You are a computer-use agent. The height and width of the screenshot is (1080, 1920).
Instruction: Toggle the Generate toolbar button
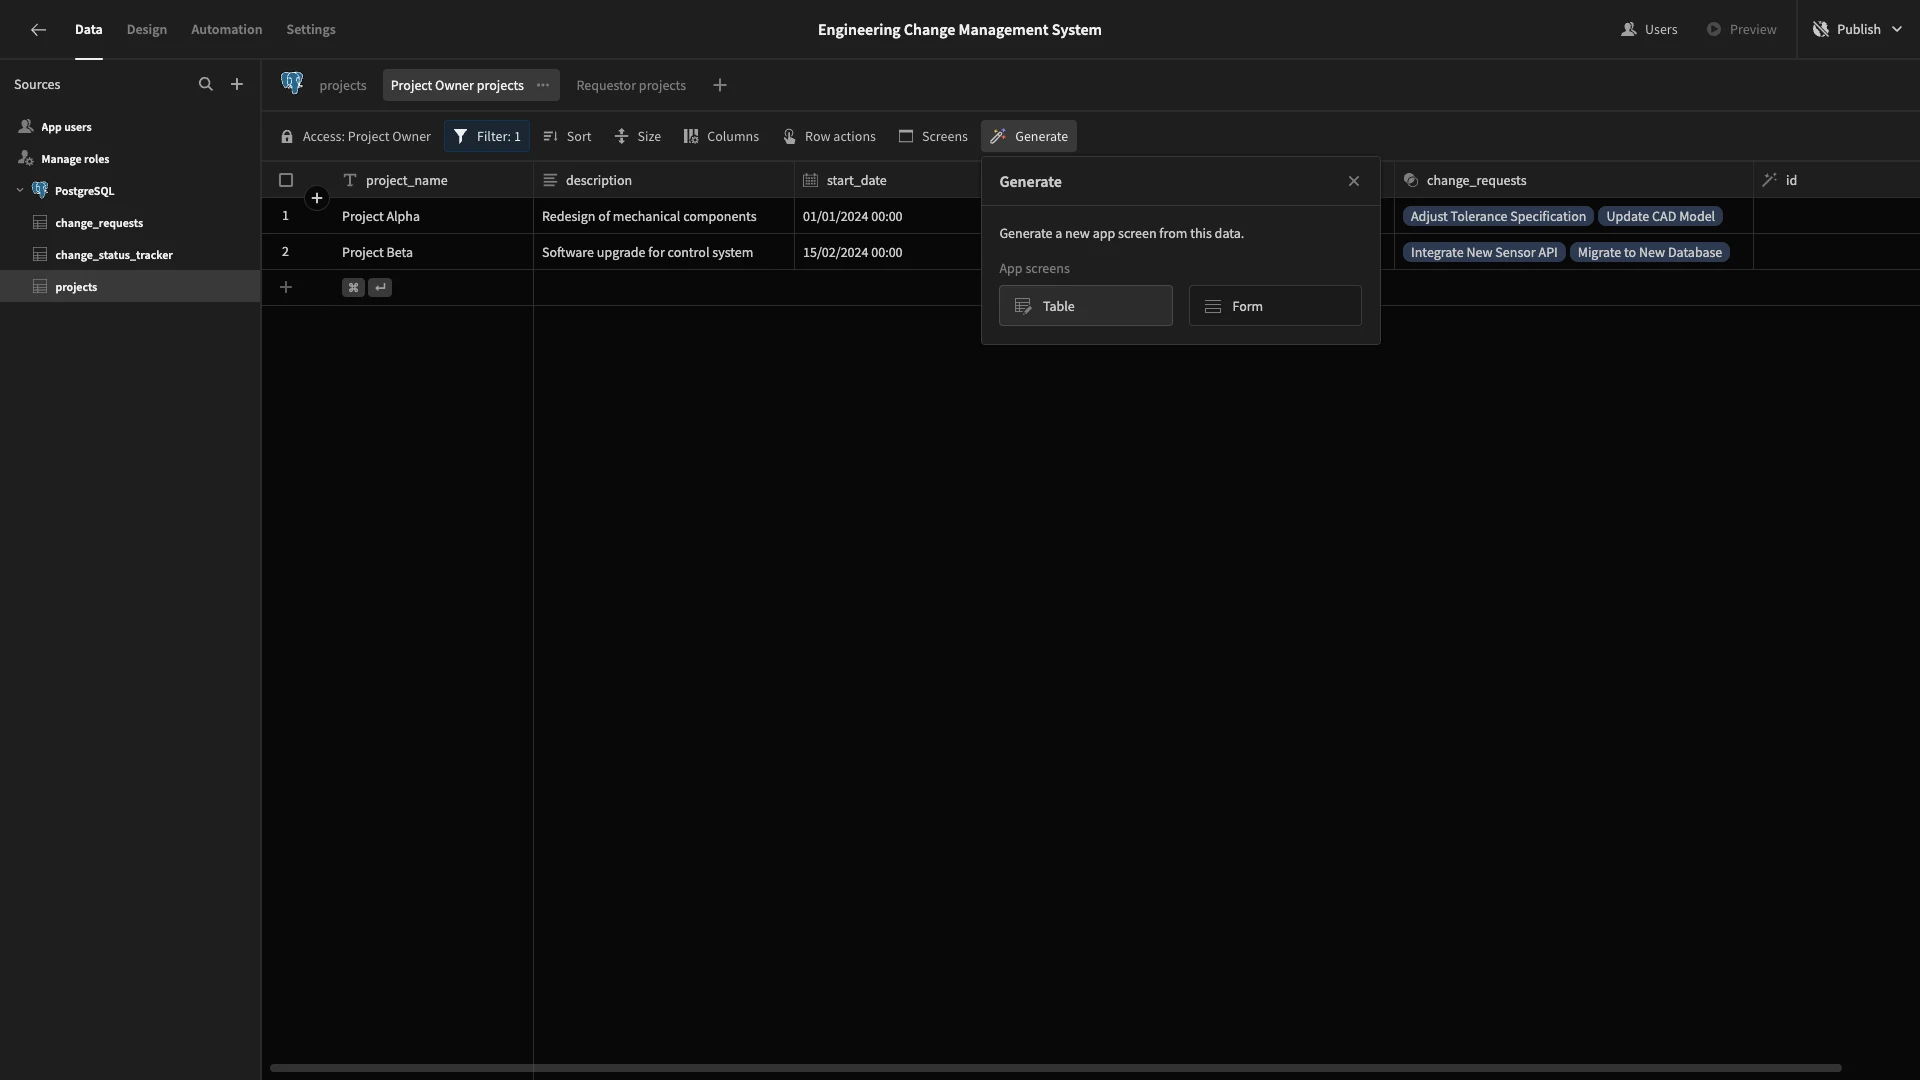tap(1029, 137)
